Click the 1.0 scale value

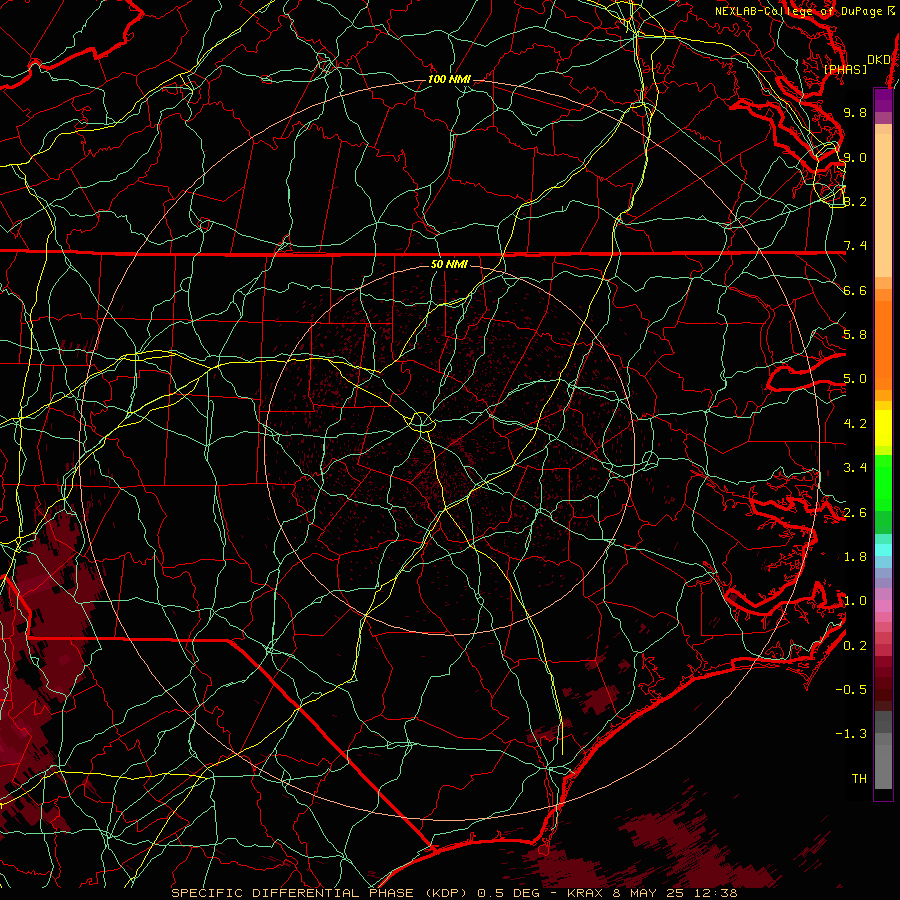(x=855, y=601)
